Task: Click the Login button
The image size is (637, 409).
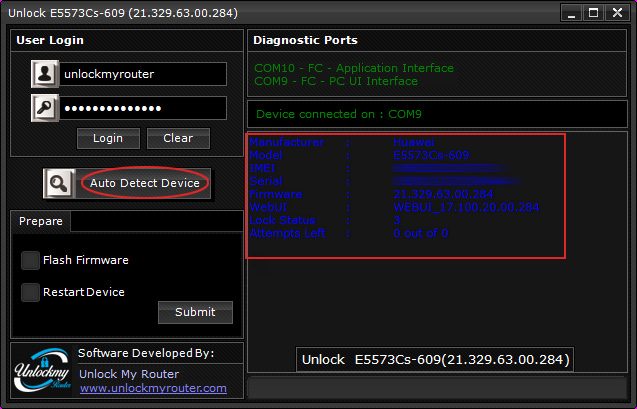Action: click(108, 138)
